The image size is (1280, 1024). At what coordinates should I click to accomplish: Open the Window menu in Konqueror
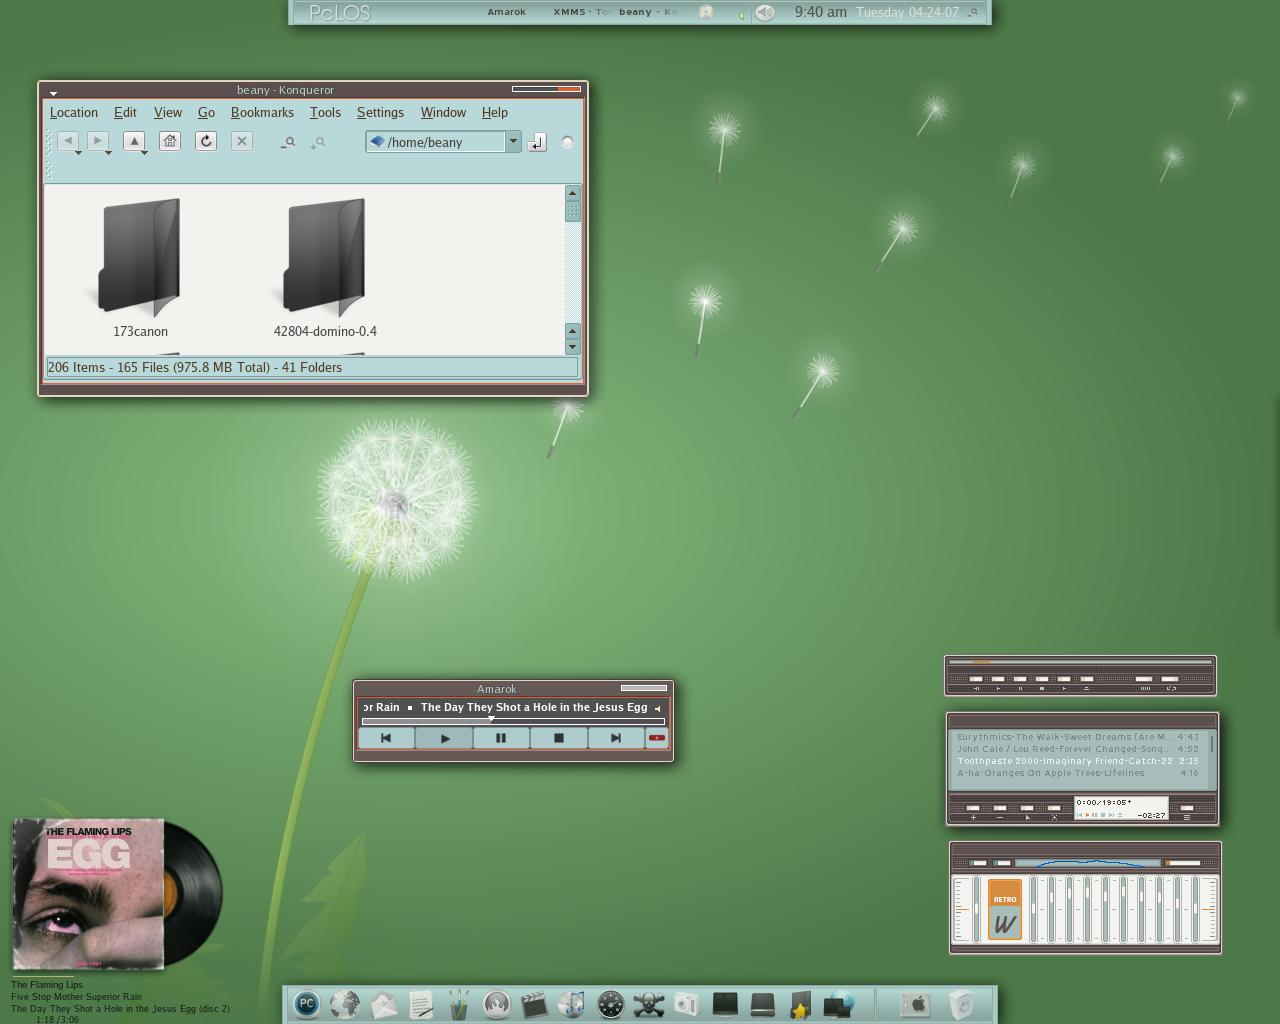(x=443, y=113)
